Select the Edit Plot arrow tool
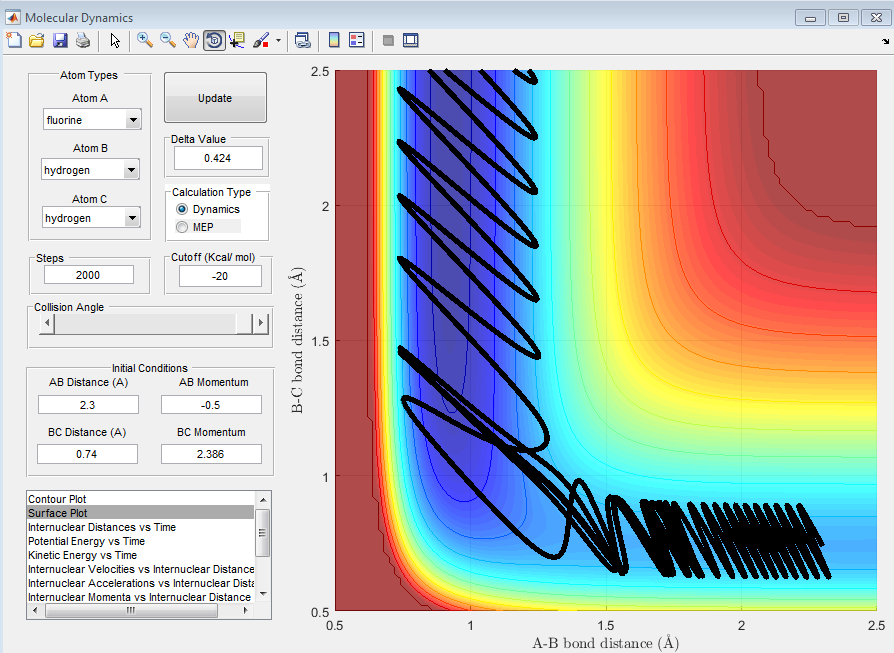Image resolution: width=894 pixels, height=653 pixels. tap(115, 40)
